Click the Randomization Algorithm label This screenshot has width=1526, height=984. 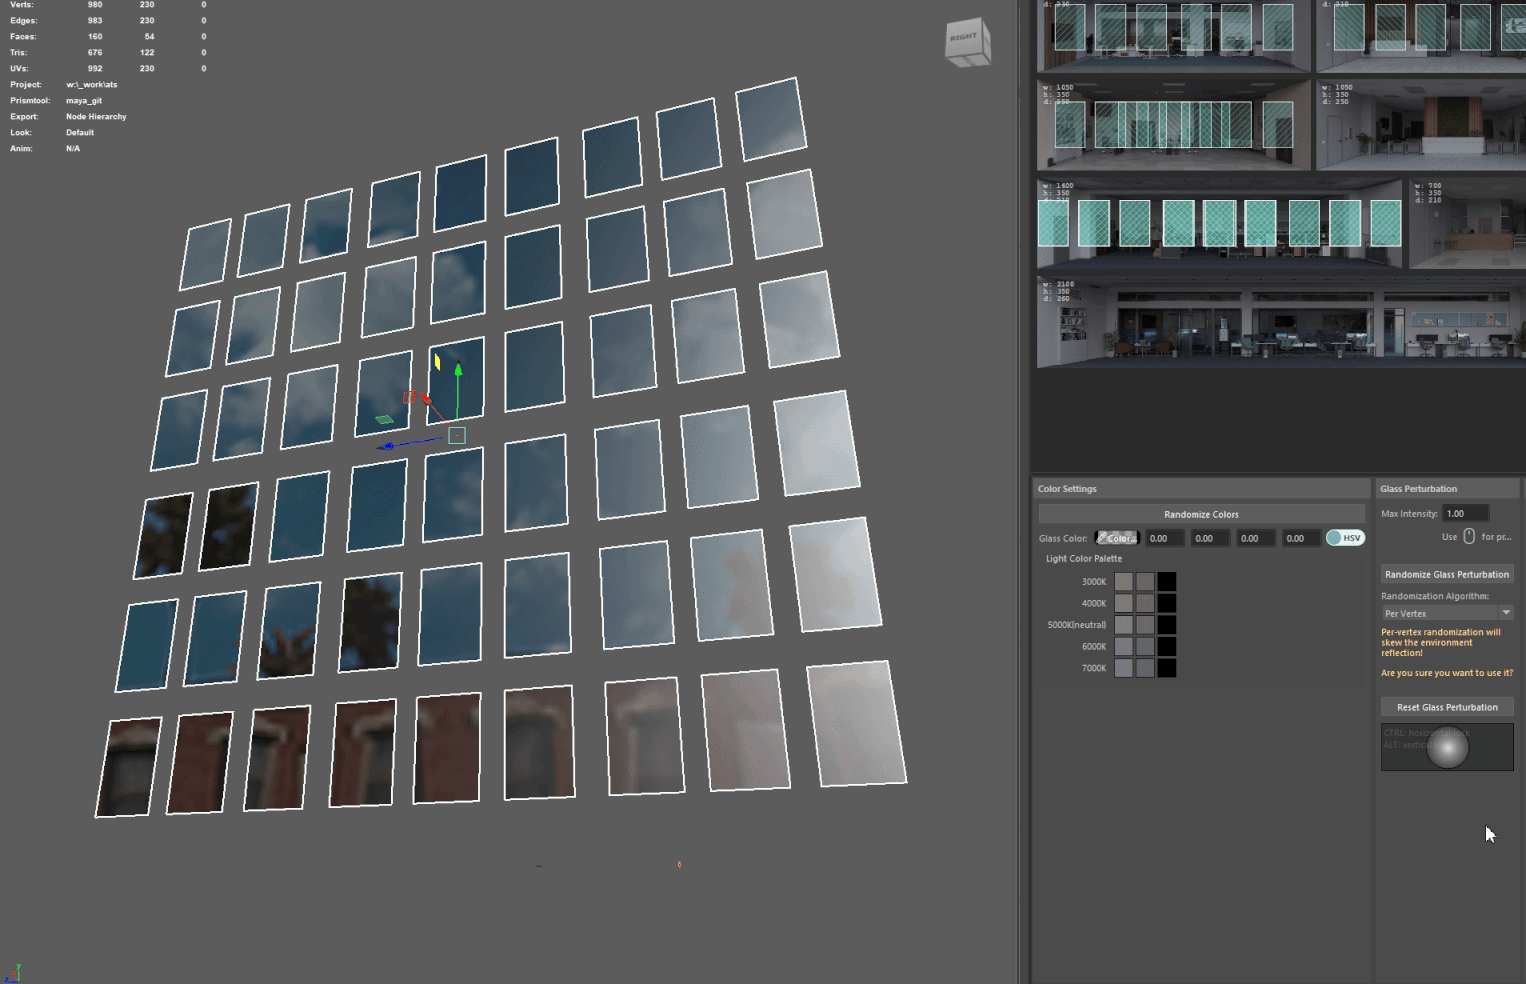click(x=1435, y=596)
